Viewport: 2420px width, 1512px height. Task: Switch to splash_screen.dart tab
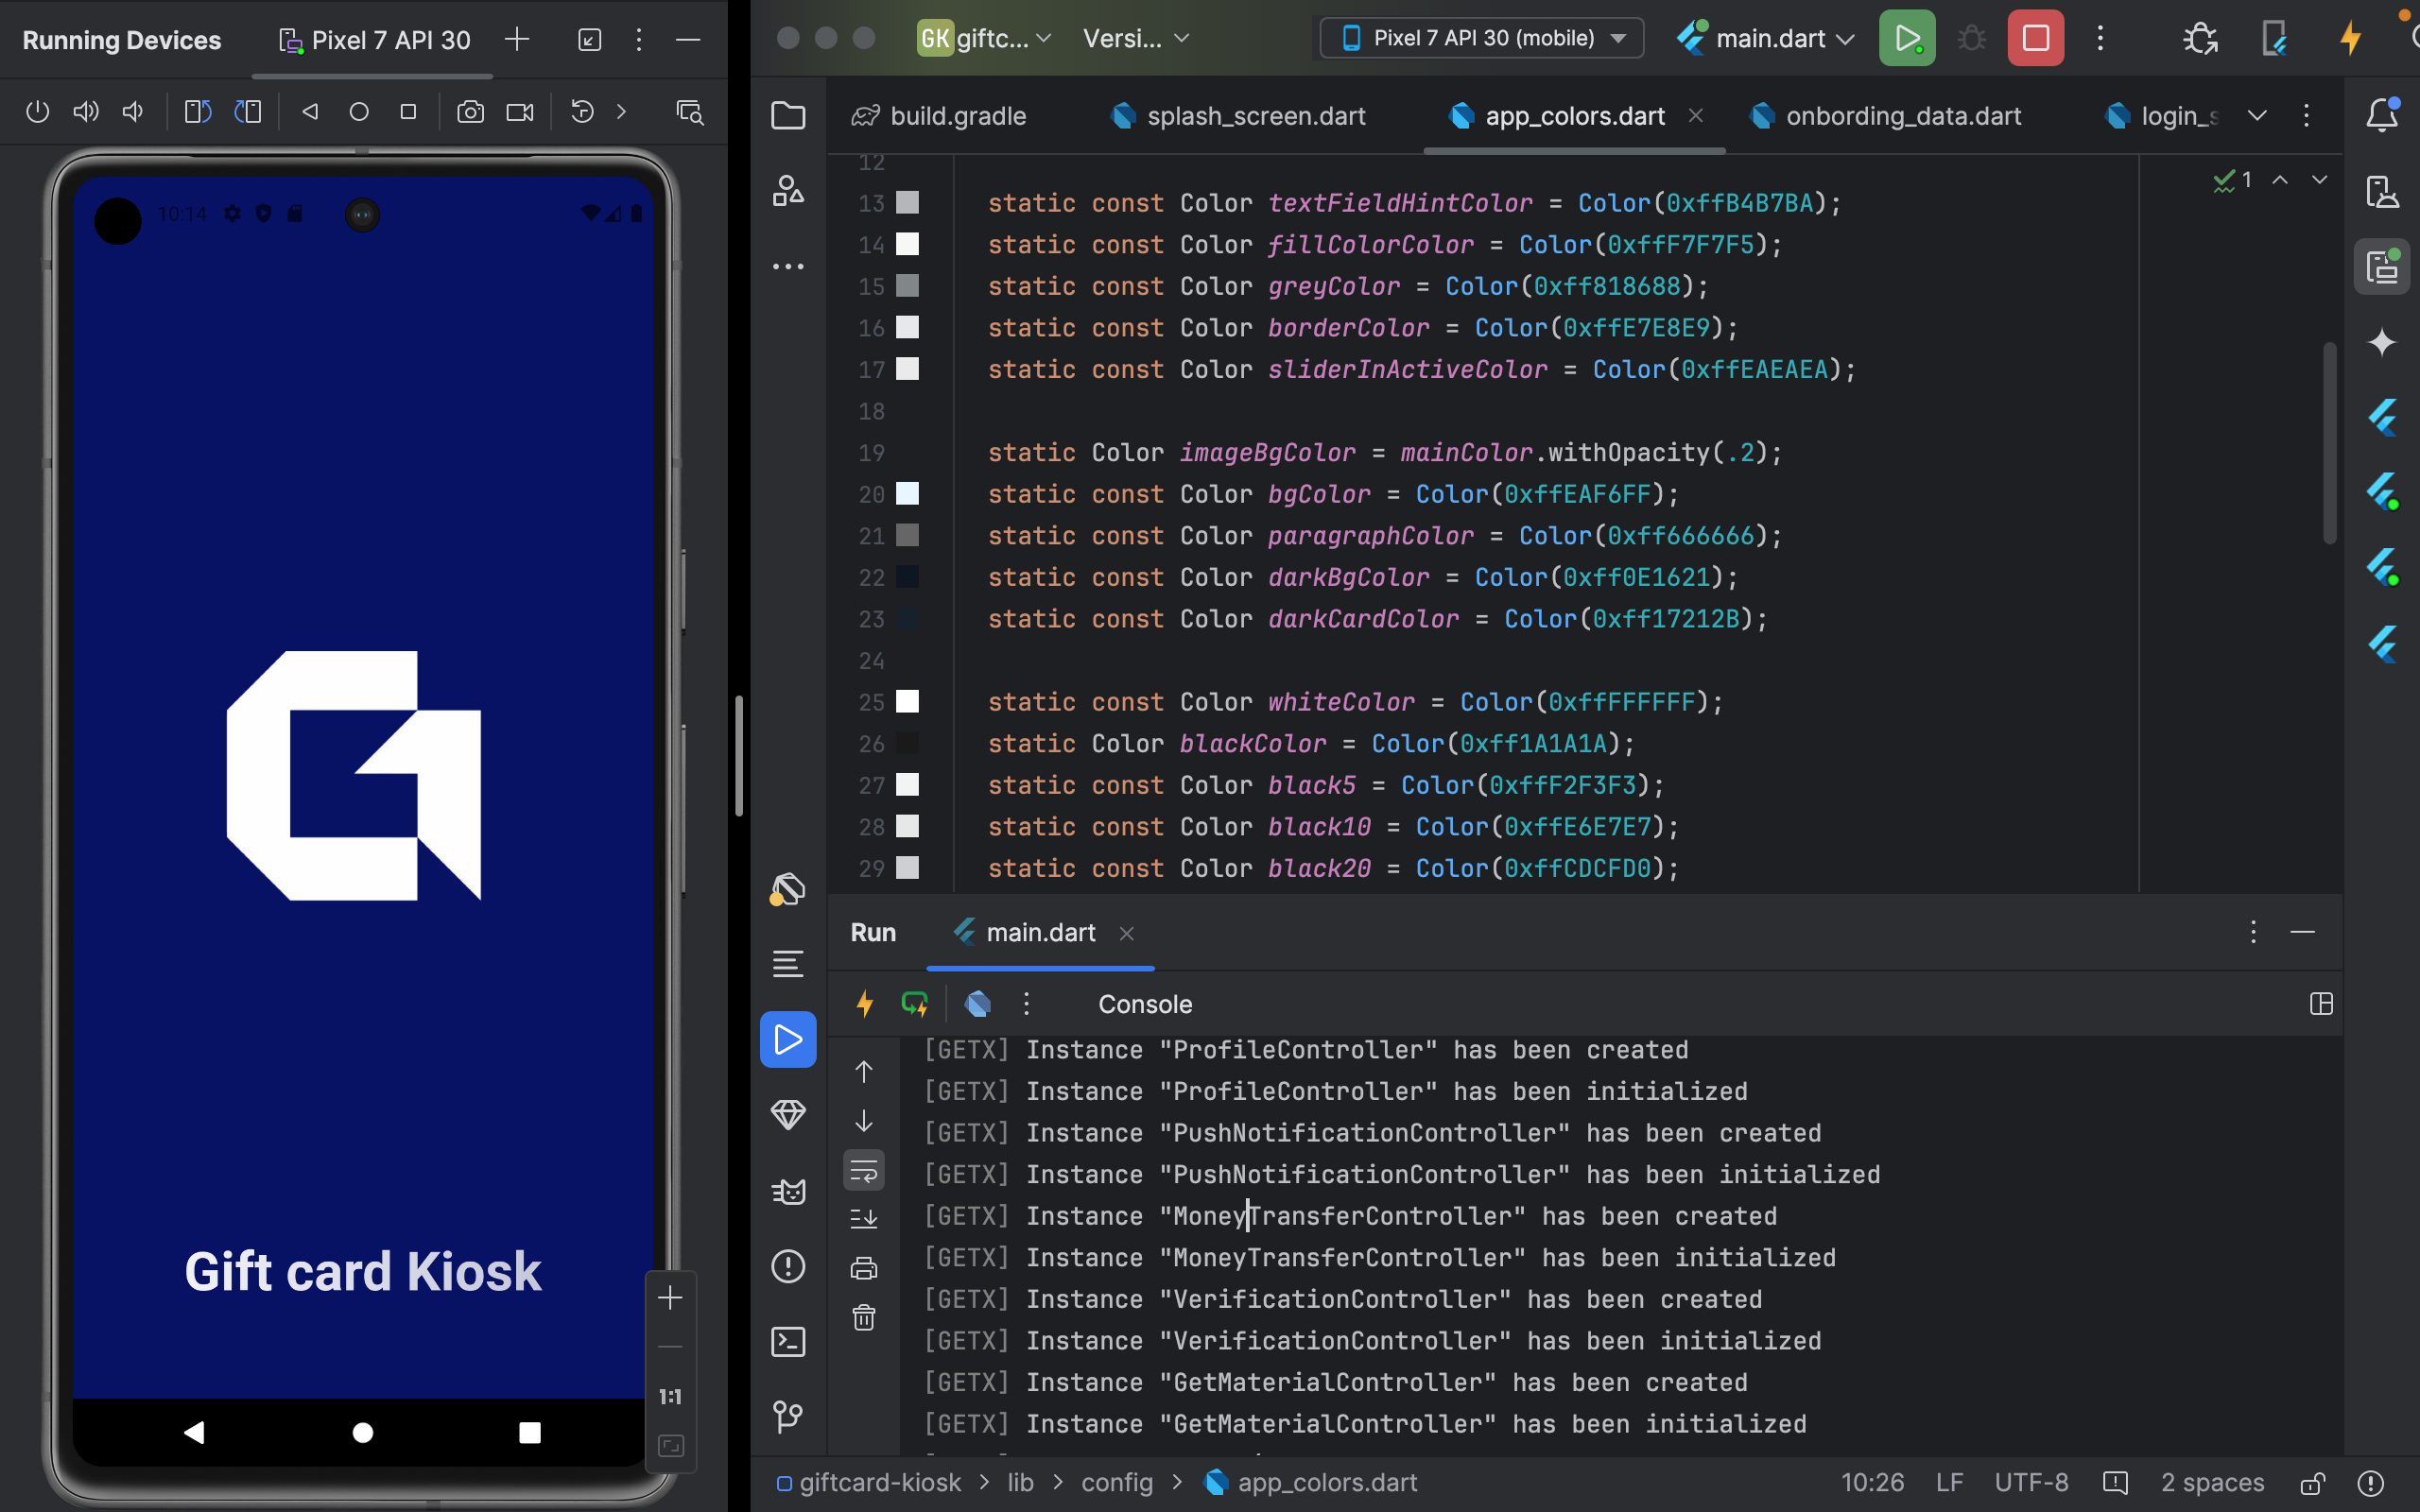[x=1238, y=116]
